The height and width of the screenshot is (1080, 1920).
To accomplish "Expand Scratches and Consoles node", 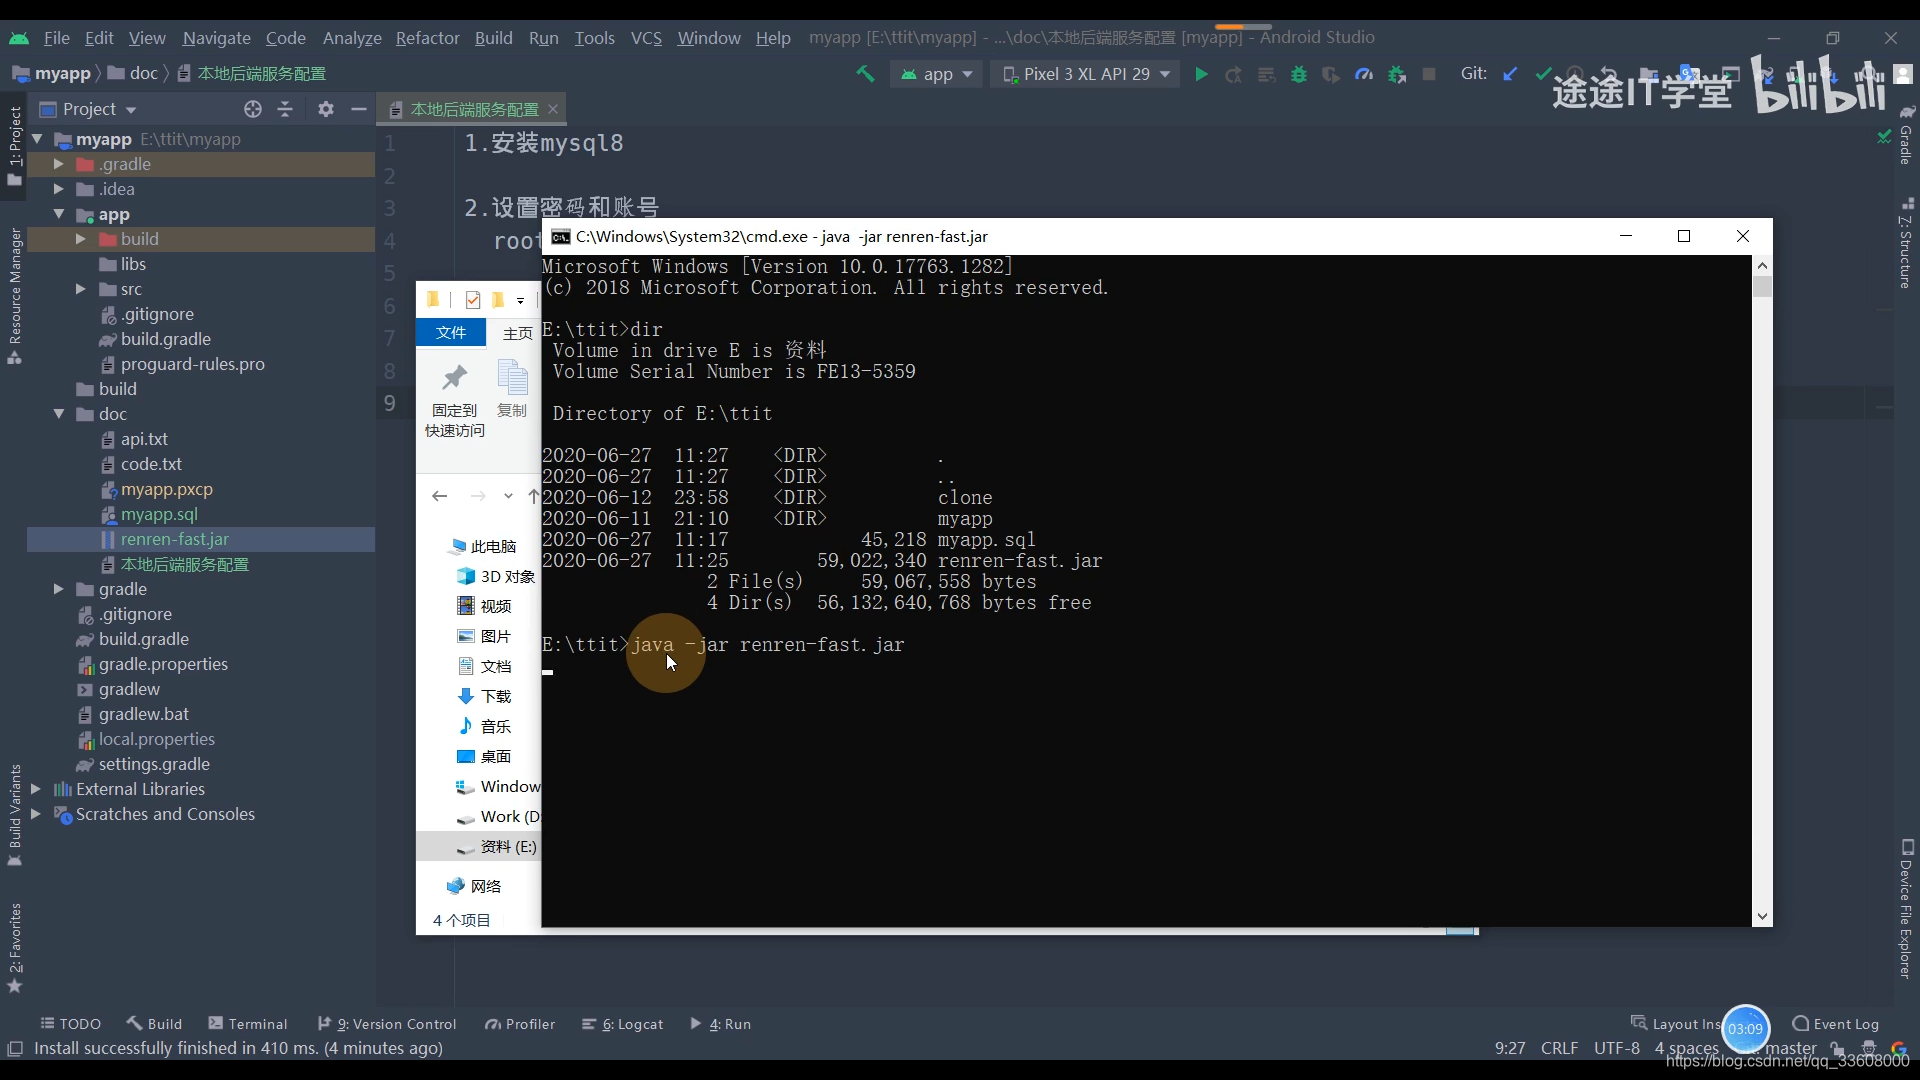I will point(37,814).
